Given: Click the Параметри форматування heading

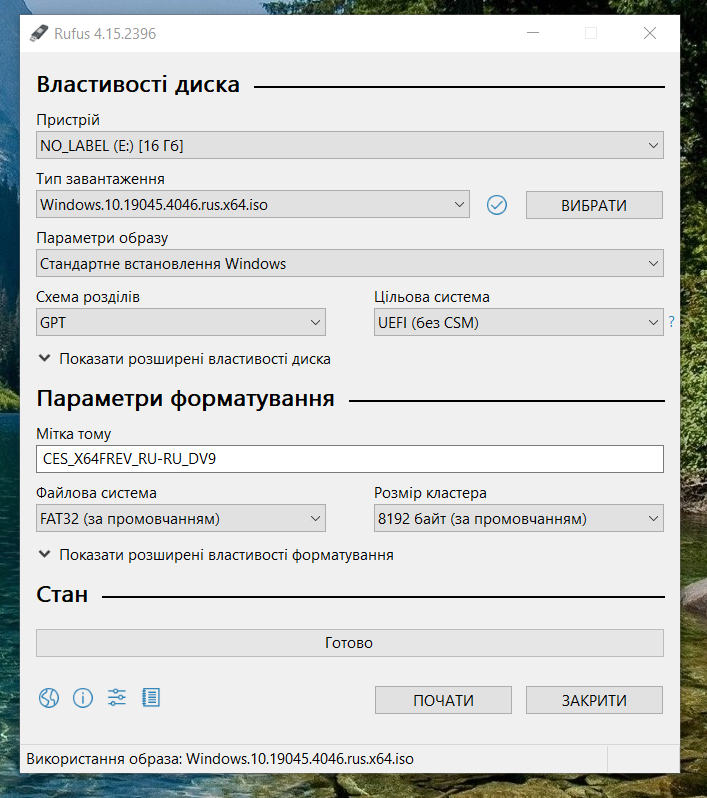Looking at the screenshot, I should click(x=185, y=398).
